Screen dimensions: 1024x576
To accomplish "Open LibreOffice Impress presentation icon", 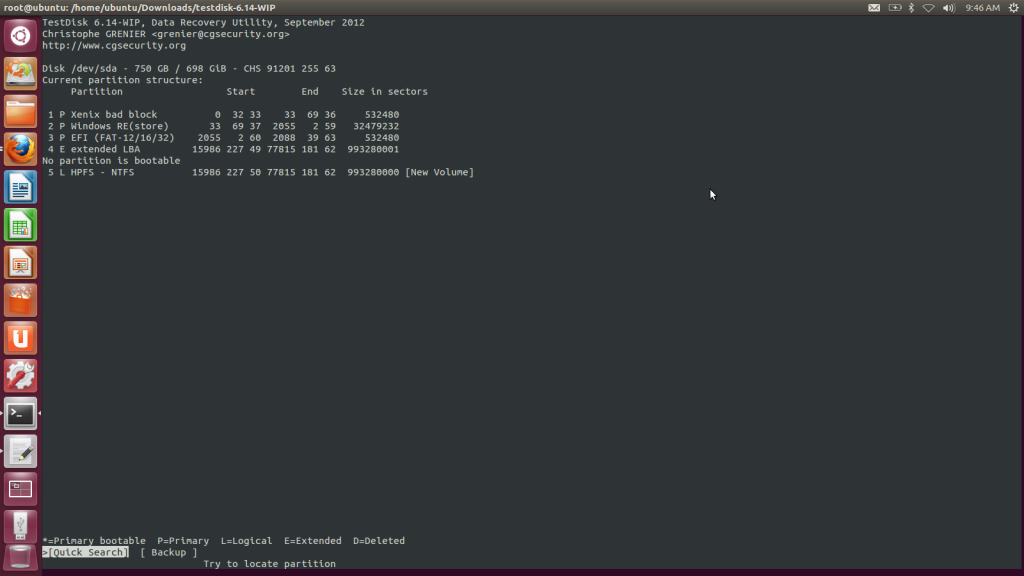I will 20,263.
